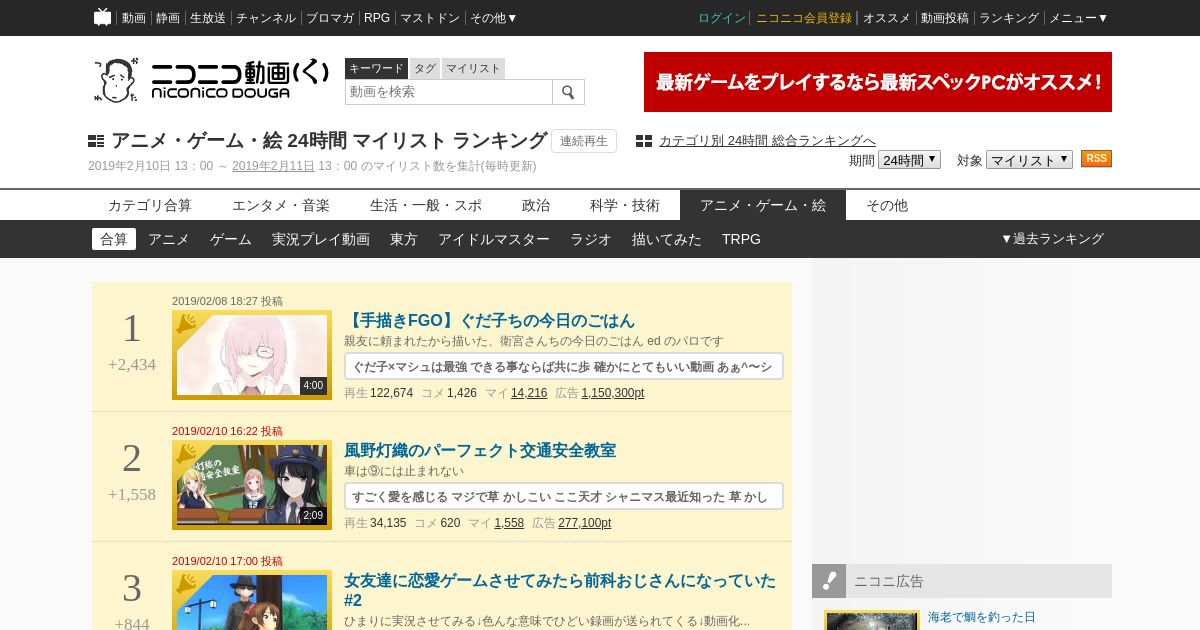
Task: Select the キーワード search tab
Action: tap(376, 68)
